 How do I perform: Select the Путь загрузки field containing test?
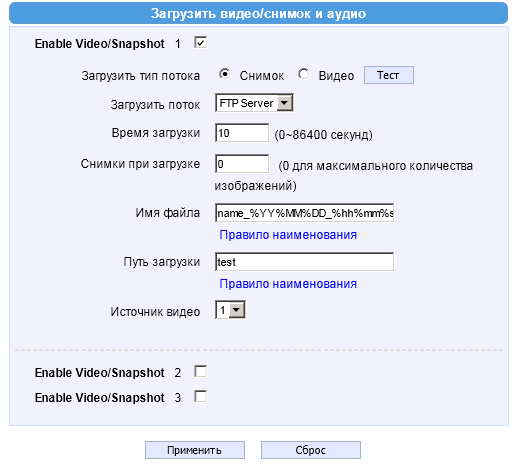tap(304, 262)
